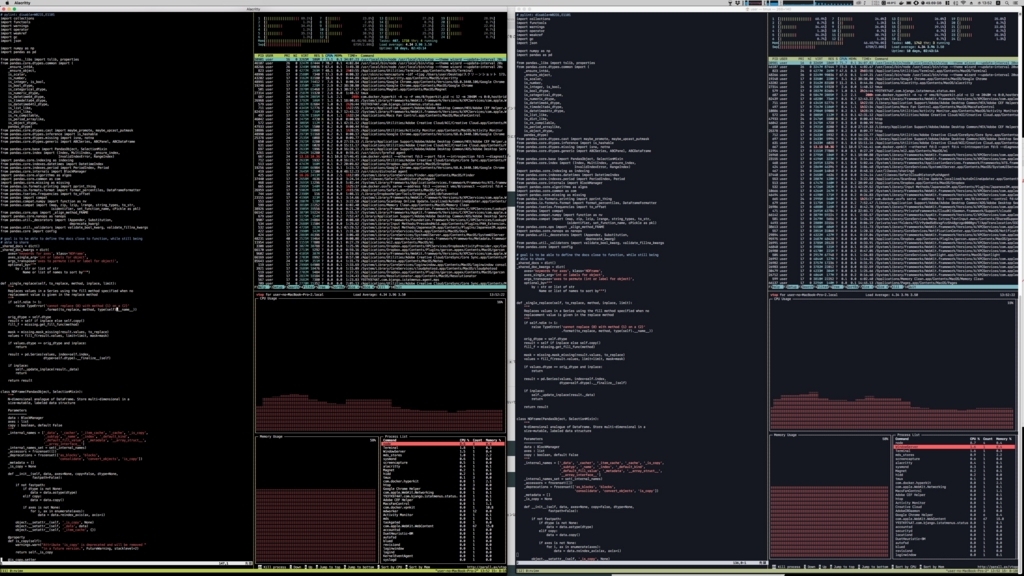Screen dimensions: 1024x576
Task: Select syslogd row in left vtop list
Action: pos(443,560)
